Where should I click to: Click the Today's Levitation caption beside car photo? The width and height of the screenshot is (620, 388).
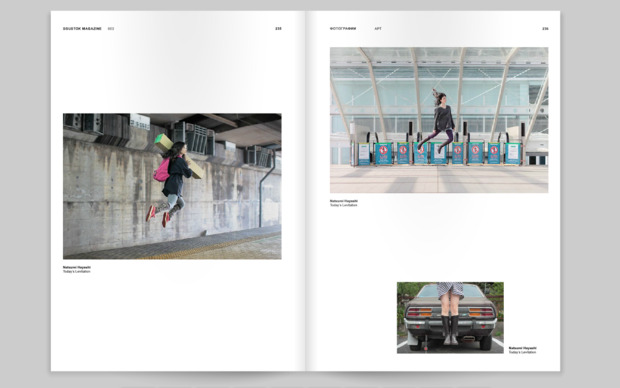(522, 352)
